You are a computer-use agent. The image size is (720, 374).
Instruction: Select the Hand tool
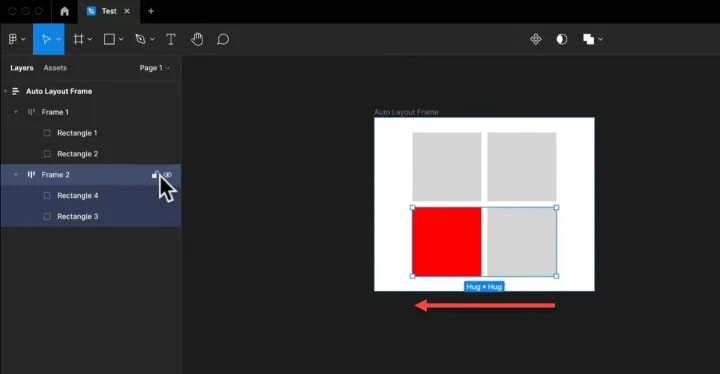point(197,40)
